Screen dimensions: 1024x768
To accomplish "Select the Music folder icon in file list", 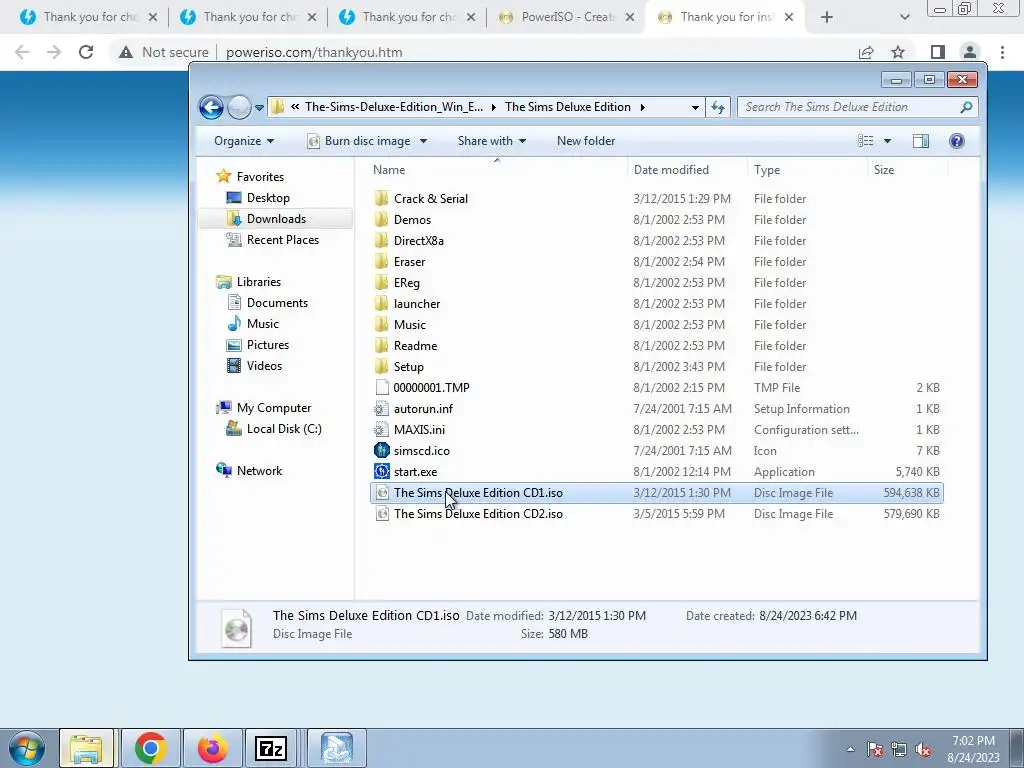I will point(382,325).
